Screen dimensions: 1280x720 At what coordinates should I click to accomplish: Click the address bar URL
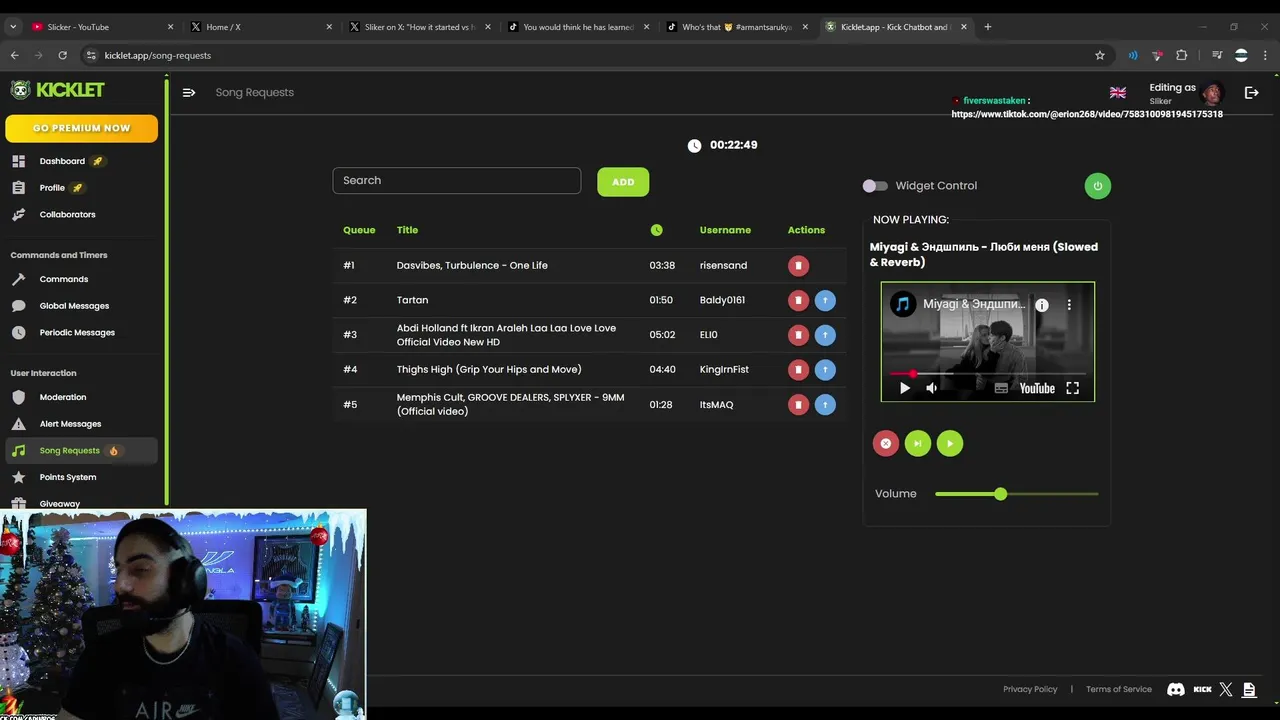pos(158,55)
